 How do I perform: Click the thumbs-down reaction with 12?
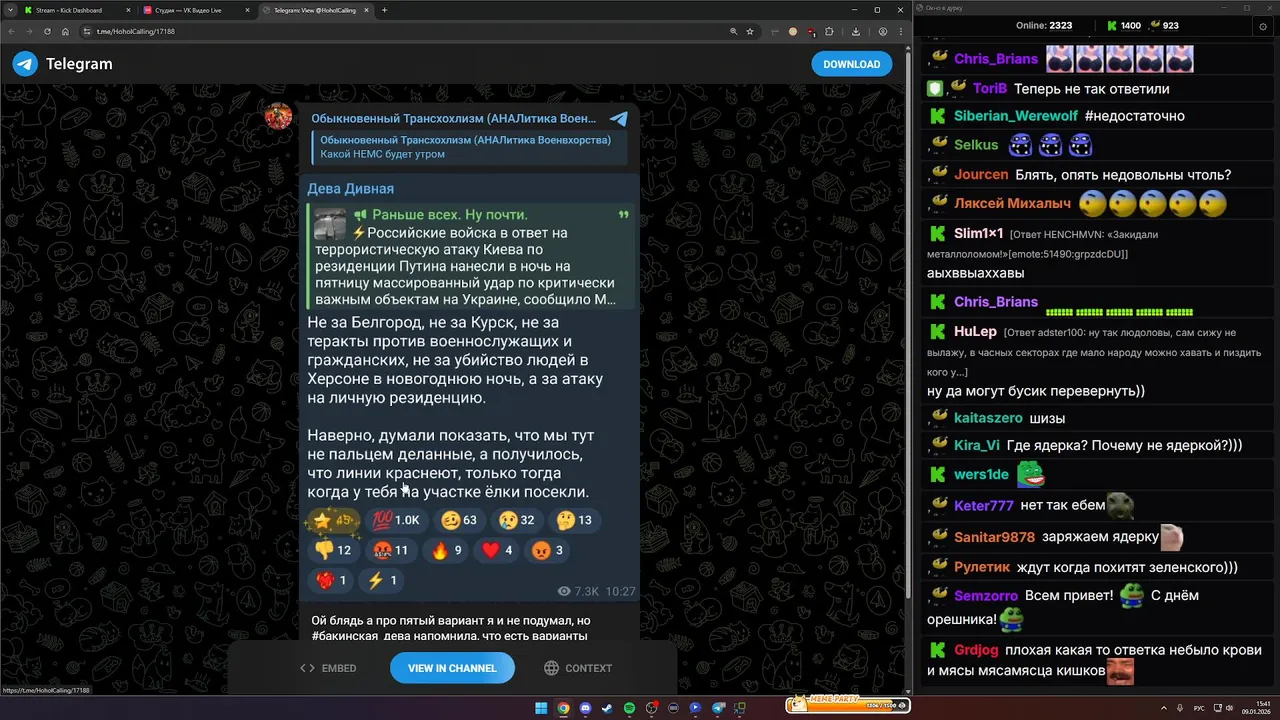[x=333, y=550]
